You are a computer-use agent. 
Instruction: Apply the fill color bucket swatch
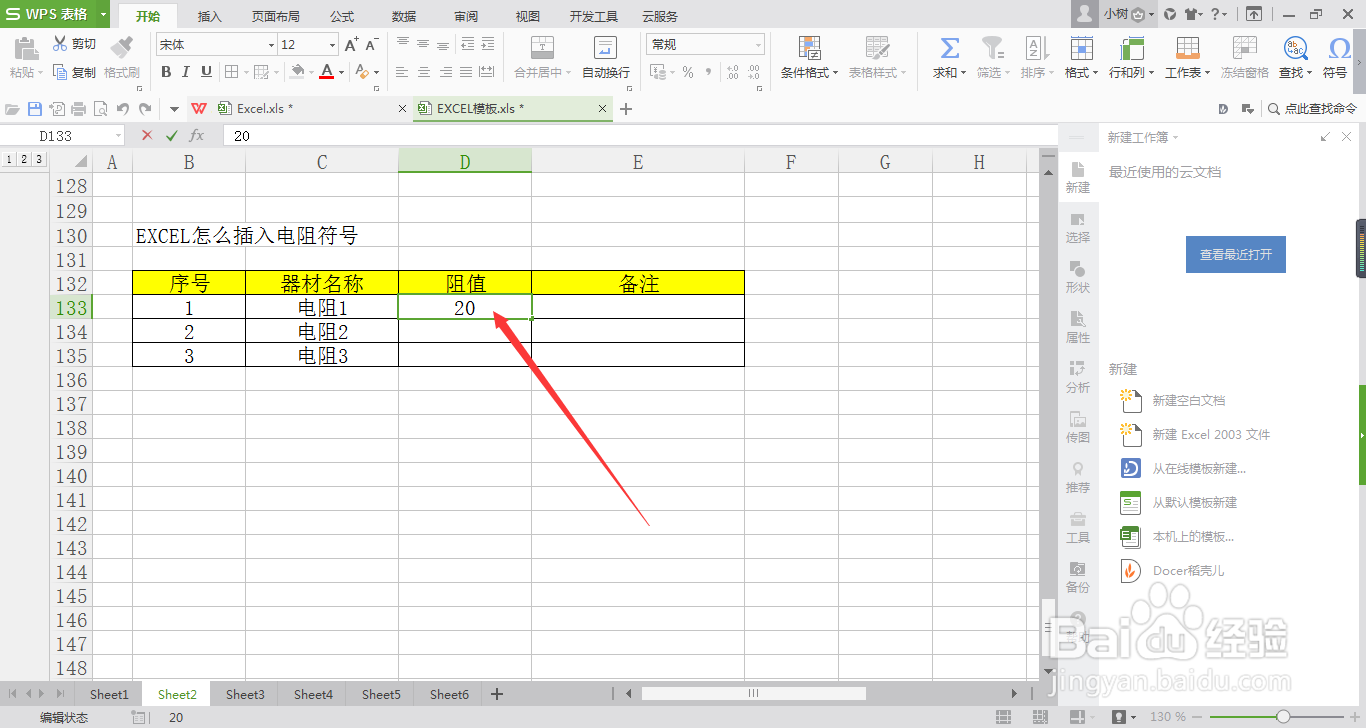pyautogui.click(x=296, y=72)
